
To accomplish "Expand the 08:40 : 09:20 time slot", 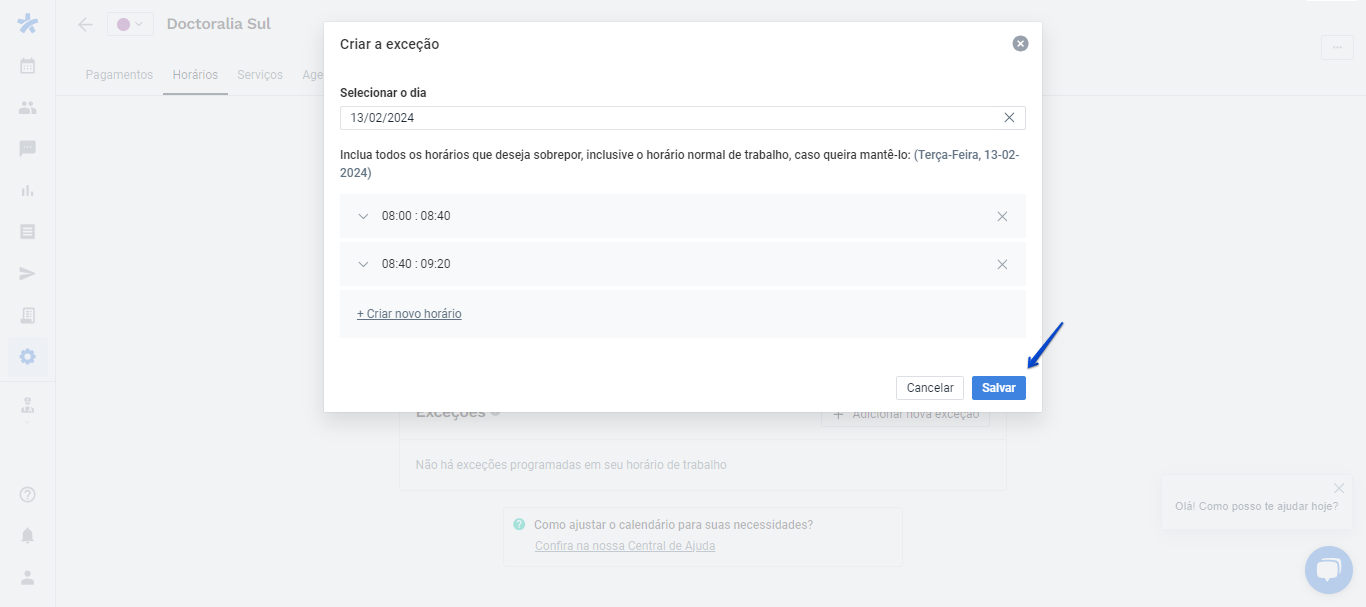I will tap(363, 264).
